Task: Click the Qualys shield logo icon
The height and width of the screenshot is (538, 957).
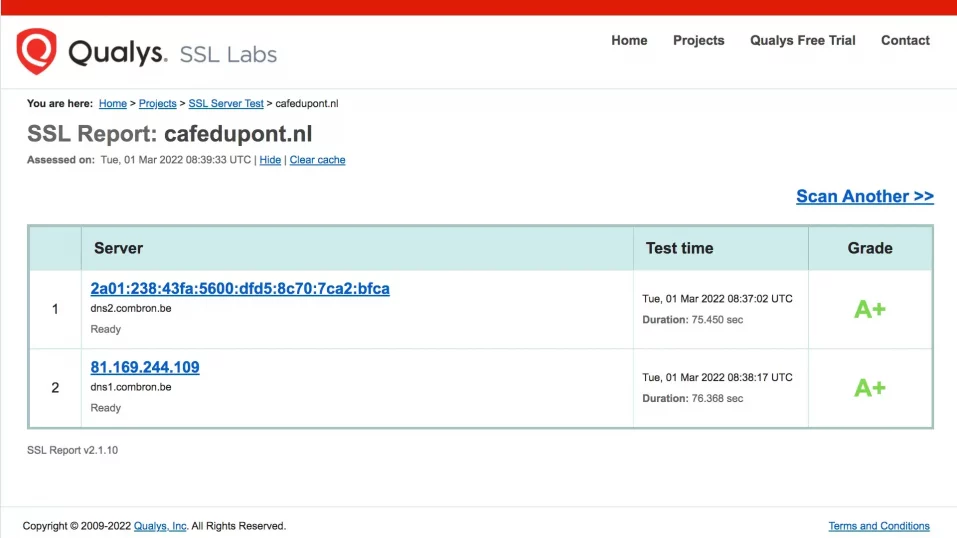Action: click(37, 51)
